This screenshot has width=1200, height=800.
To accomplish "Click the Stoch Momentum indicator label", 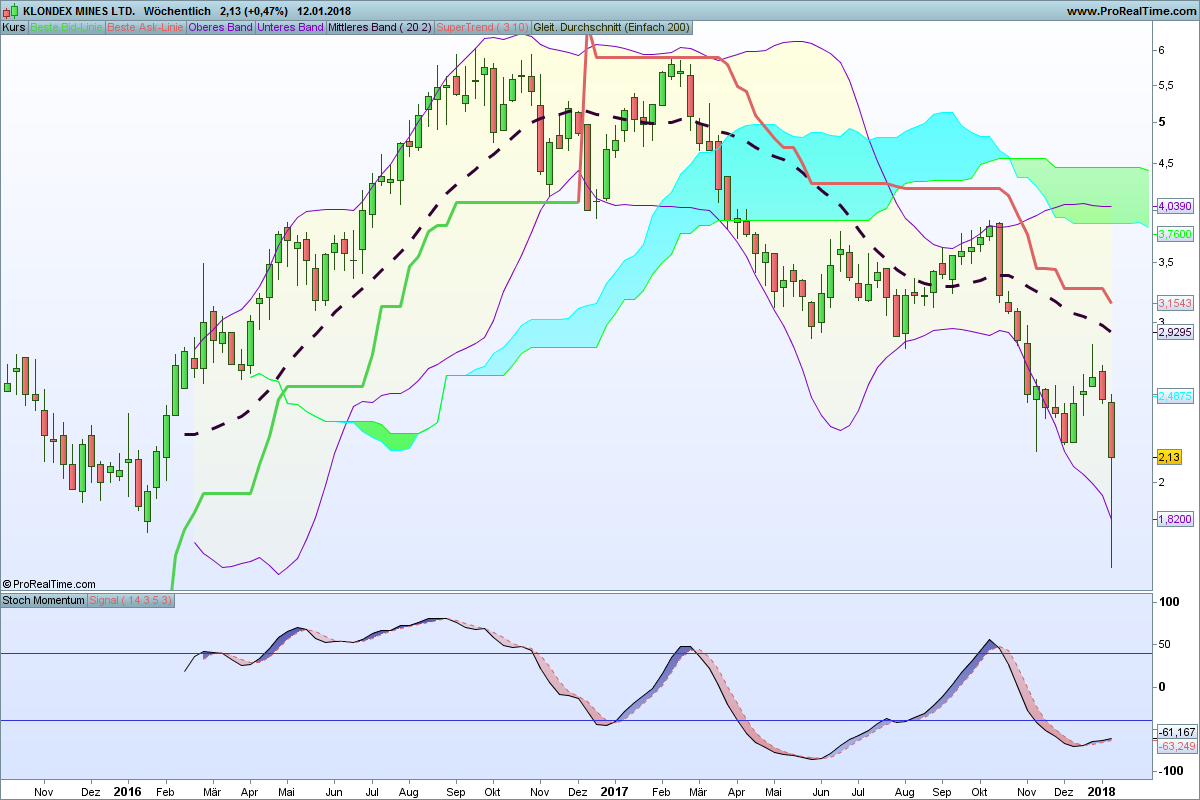I will click(44, 600).
